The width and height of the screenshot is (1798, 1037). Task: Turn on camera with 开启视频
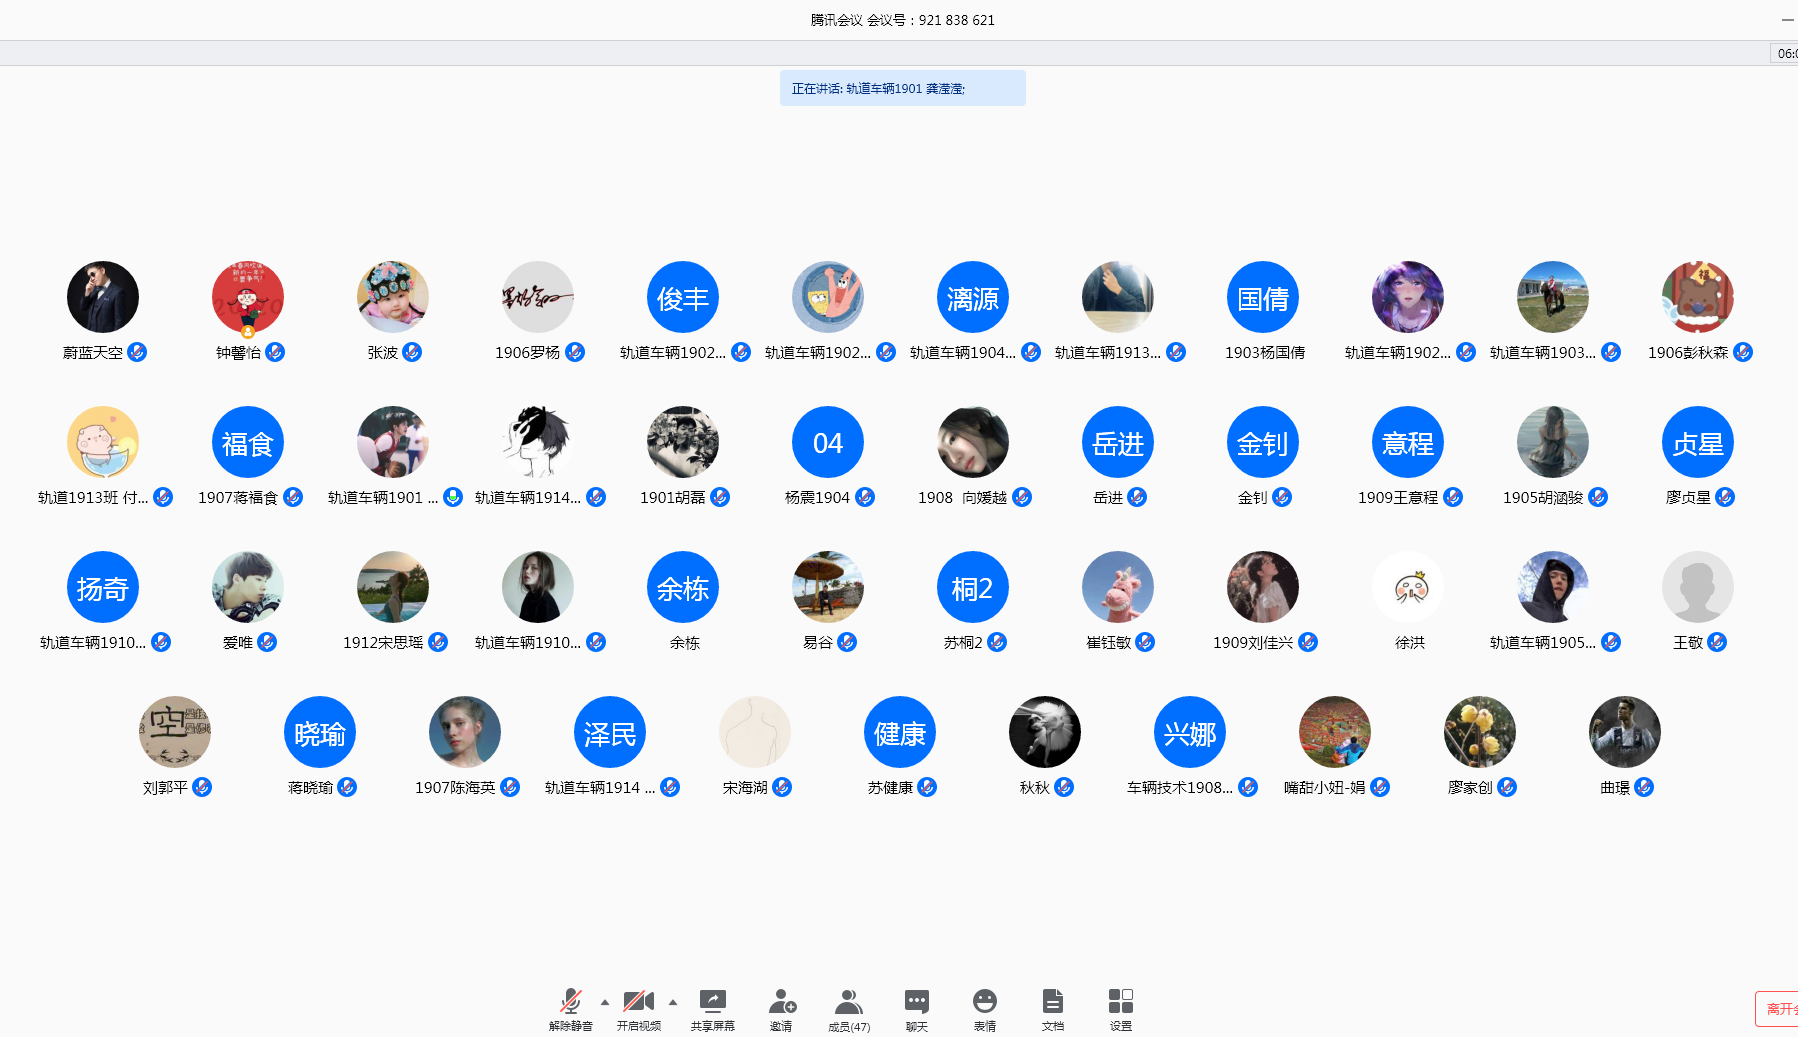click(x=638, y=1008)
